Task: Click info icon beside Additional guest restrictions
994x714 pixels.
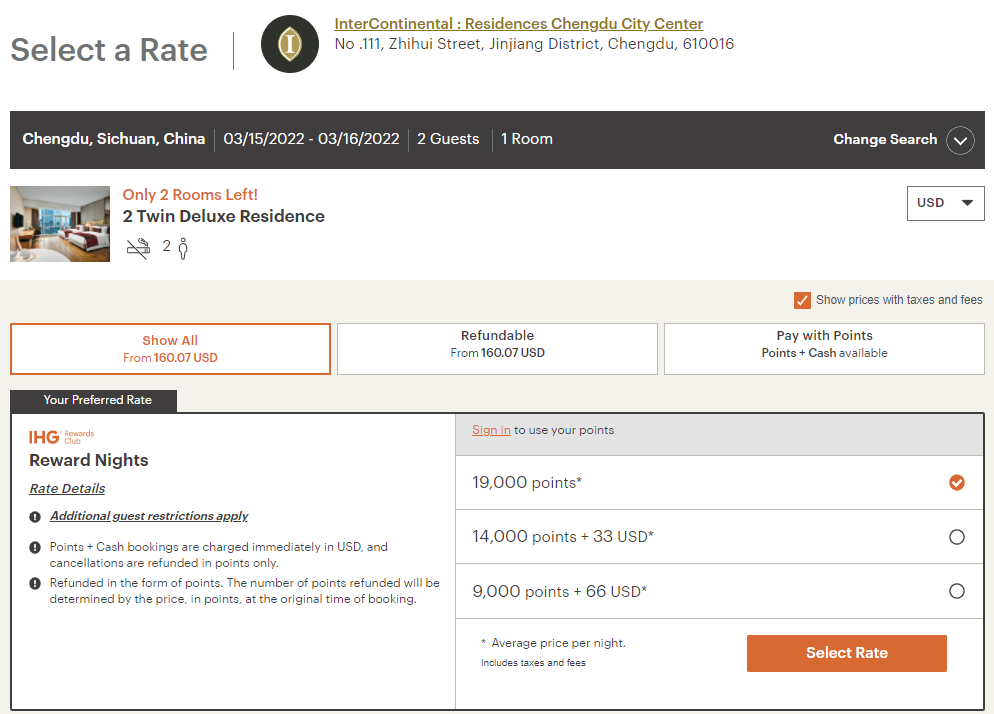Action: tap(36, 517)
